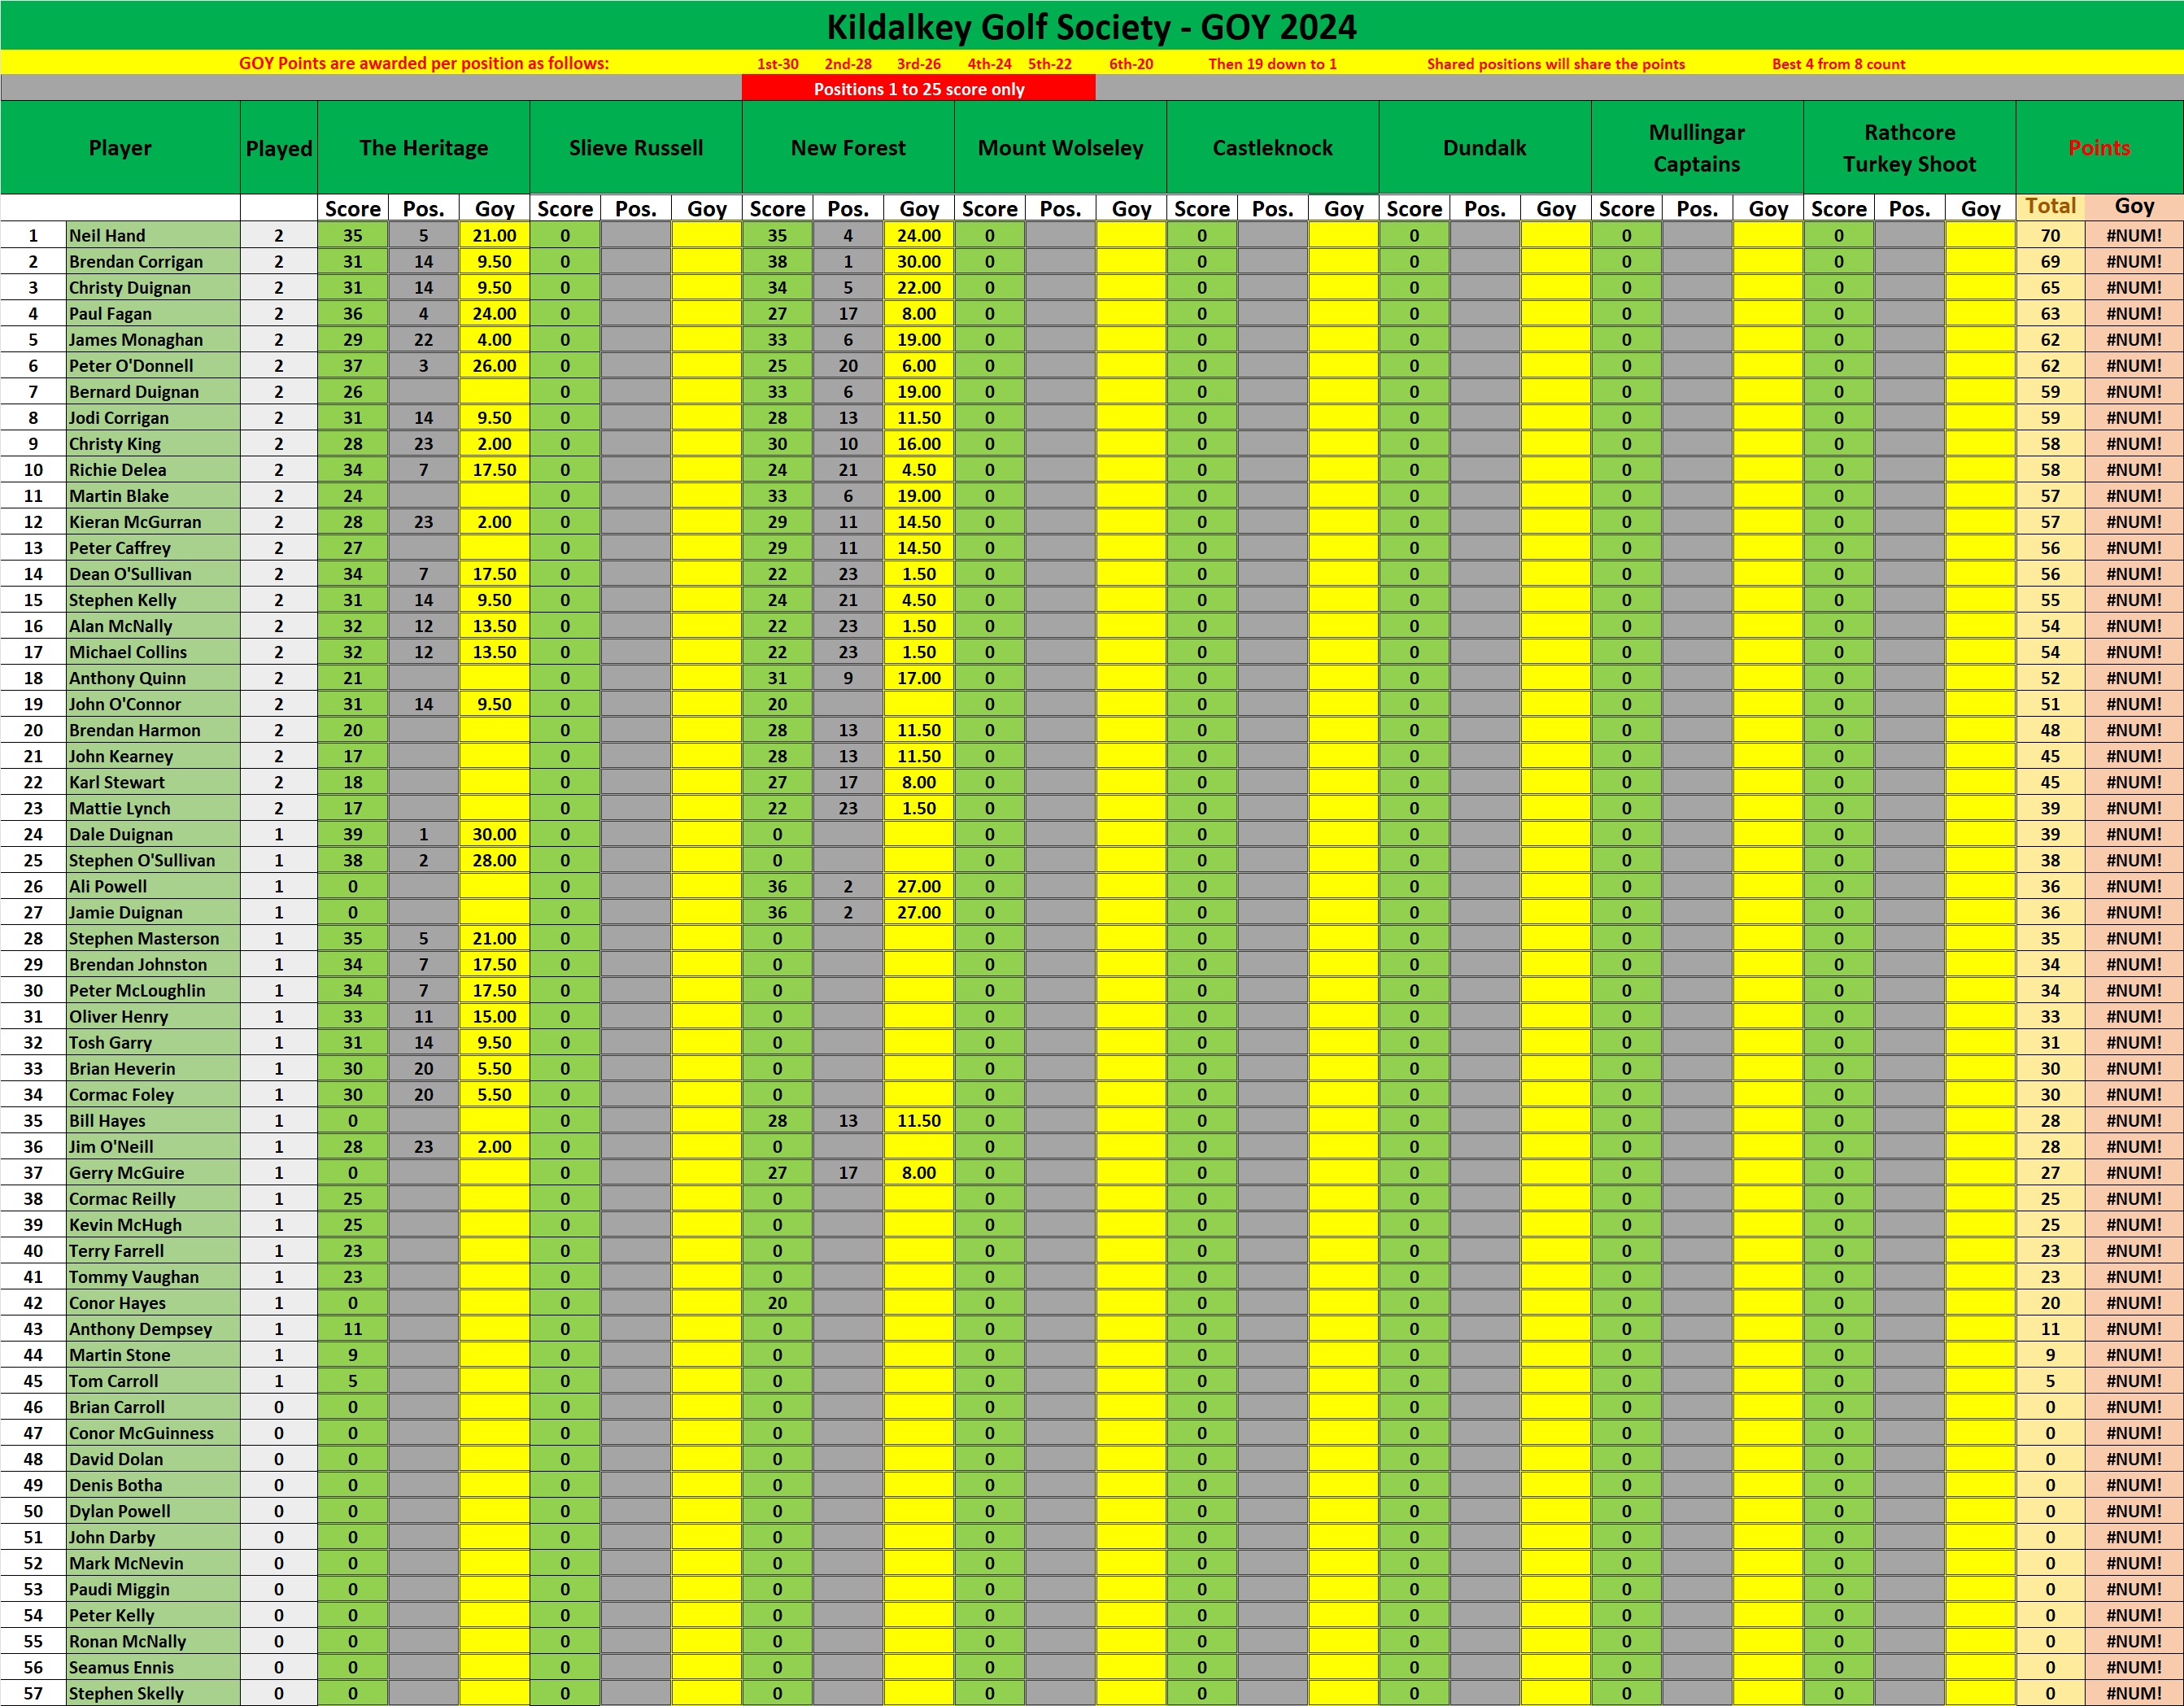2184x1706 pixels.
Task: Click Peter O'Donnell's Heritage Goy 26.00
Action: point(494,365)
